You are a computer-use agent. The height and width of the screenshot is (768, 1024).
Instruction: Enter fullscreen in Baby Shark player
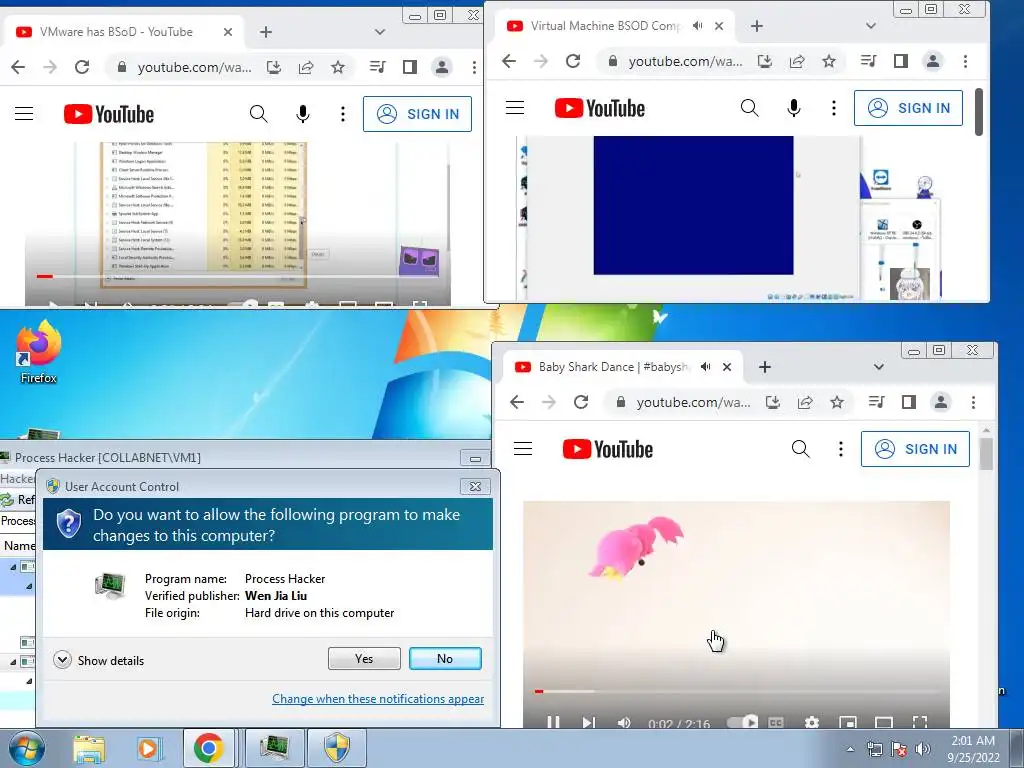coord(920,722)
